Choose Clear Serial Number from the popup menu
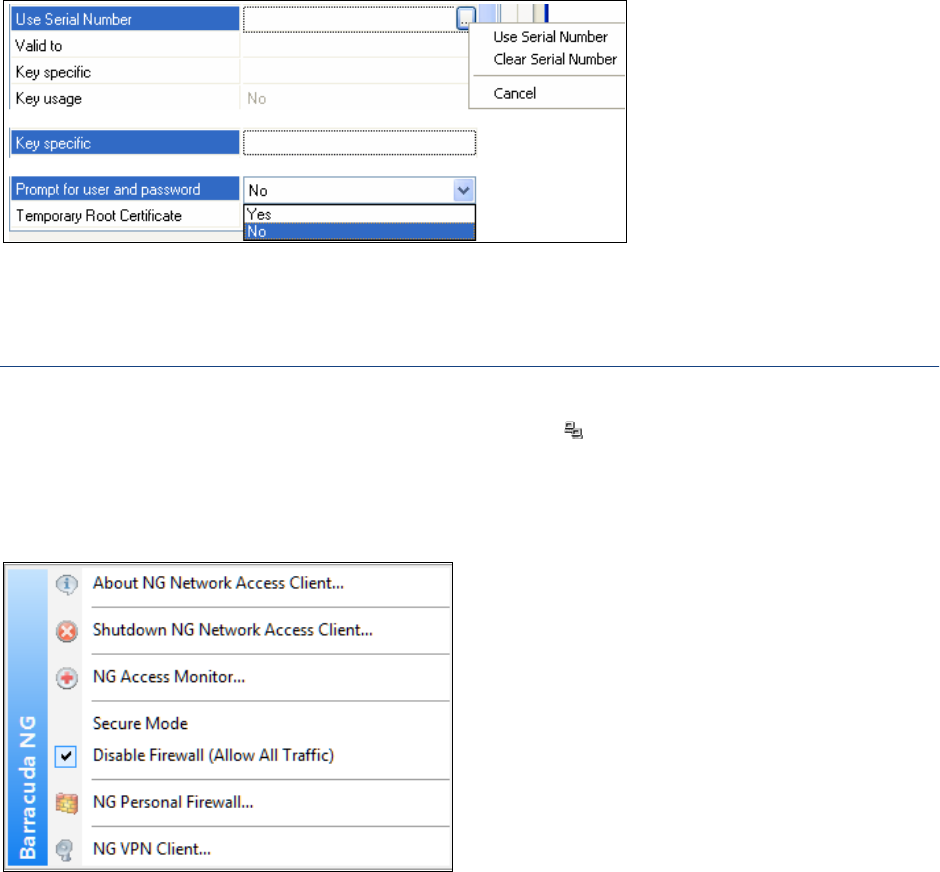 point(555,59)
